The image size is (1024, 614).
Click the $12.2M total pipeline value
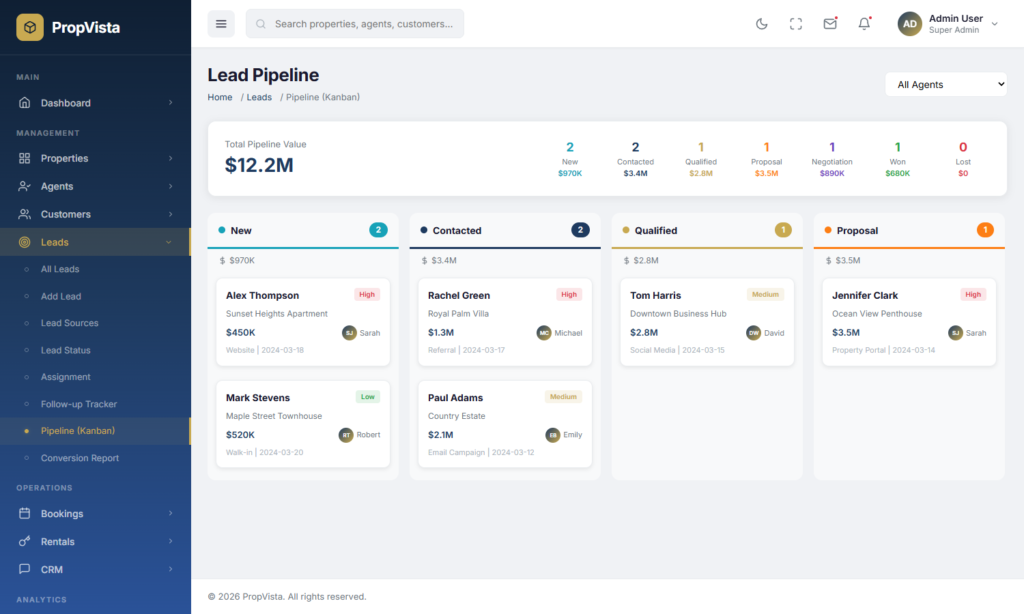pos(259,165)
